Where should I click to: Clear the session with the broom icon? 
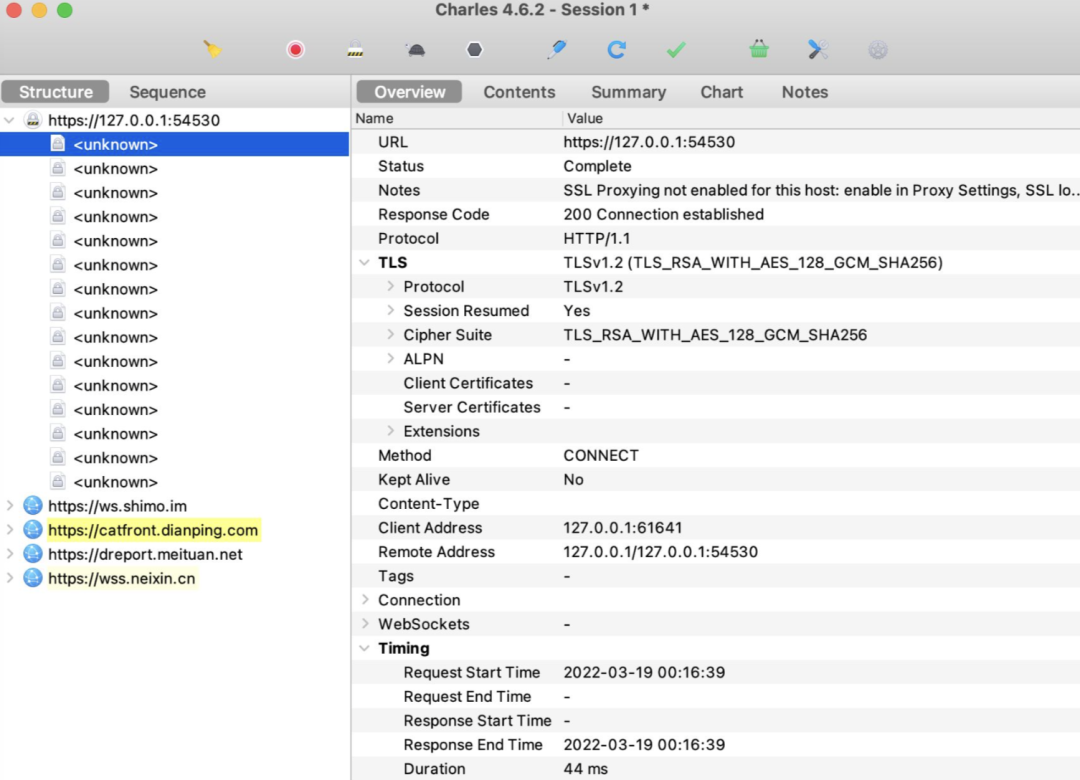tap(212, 50)
